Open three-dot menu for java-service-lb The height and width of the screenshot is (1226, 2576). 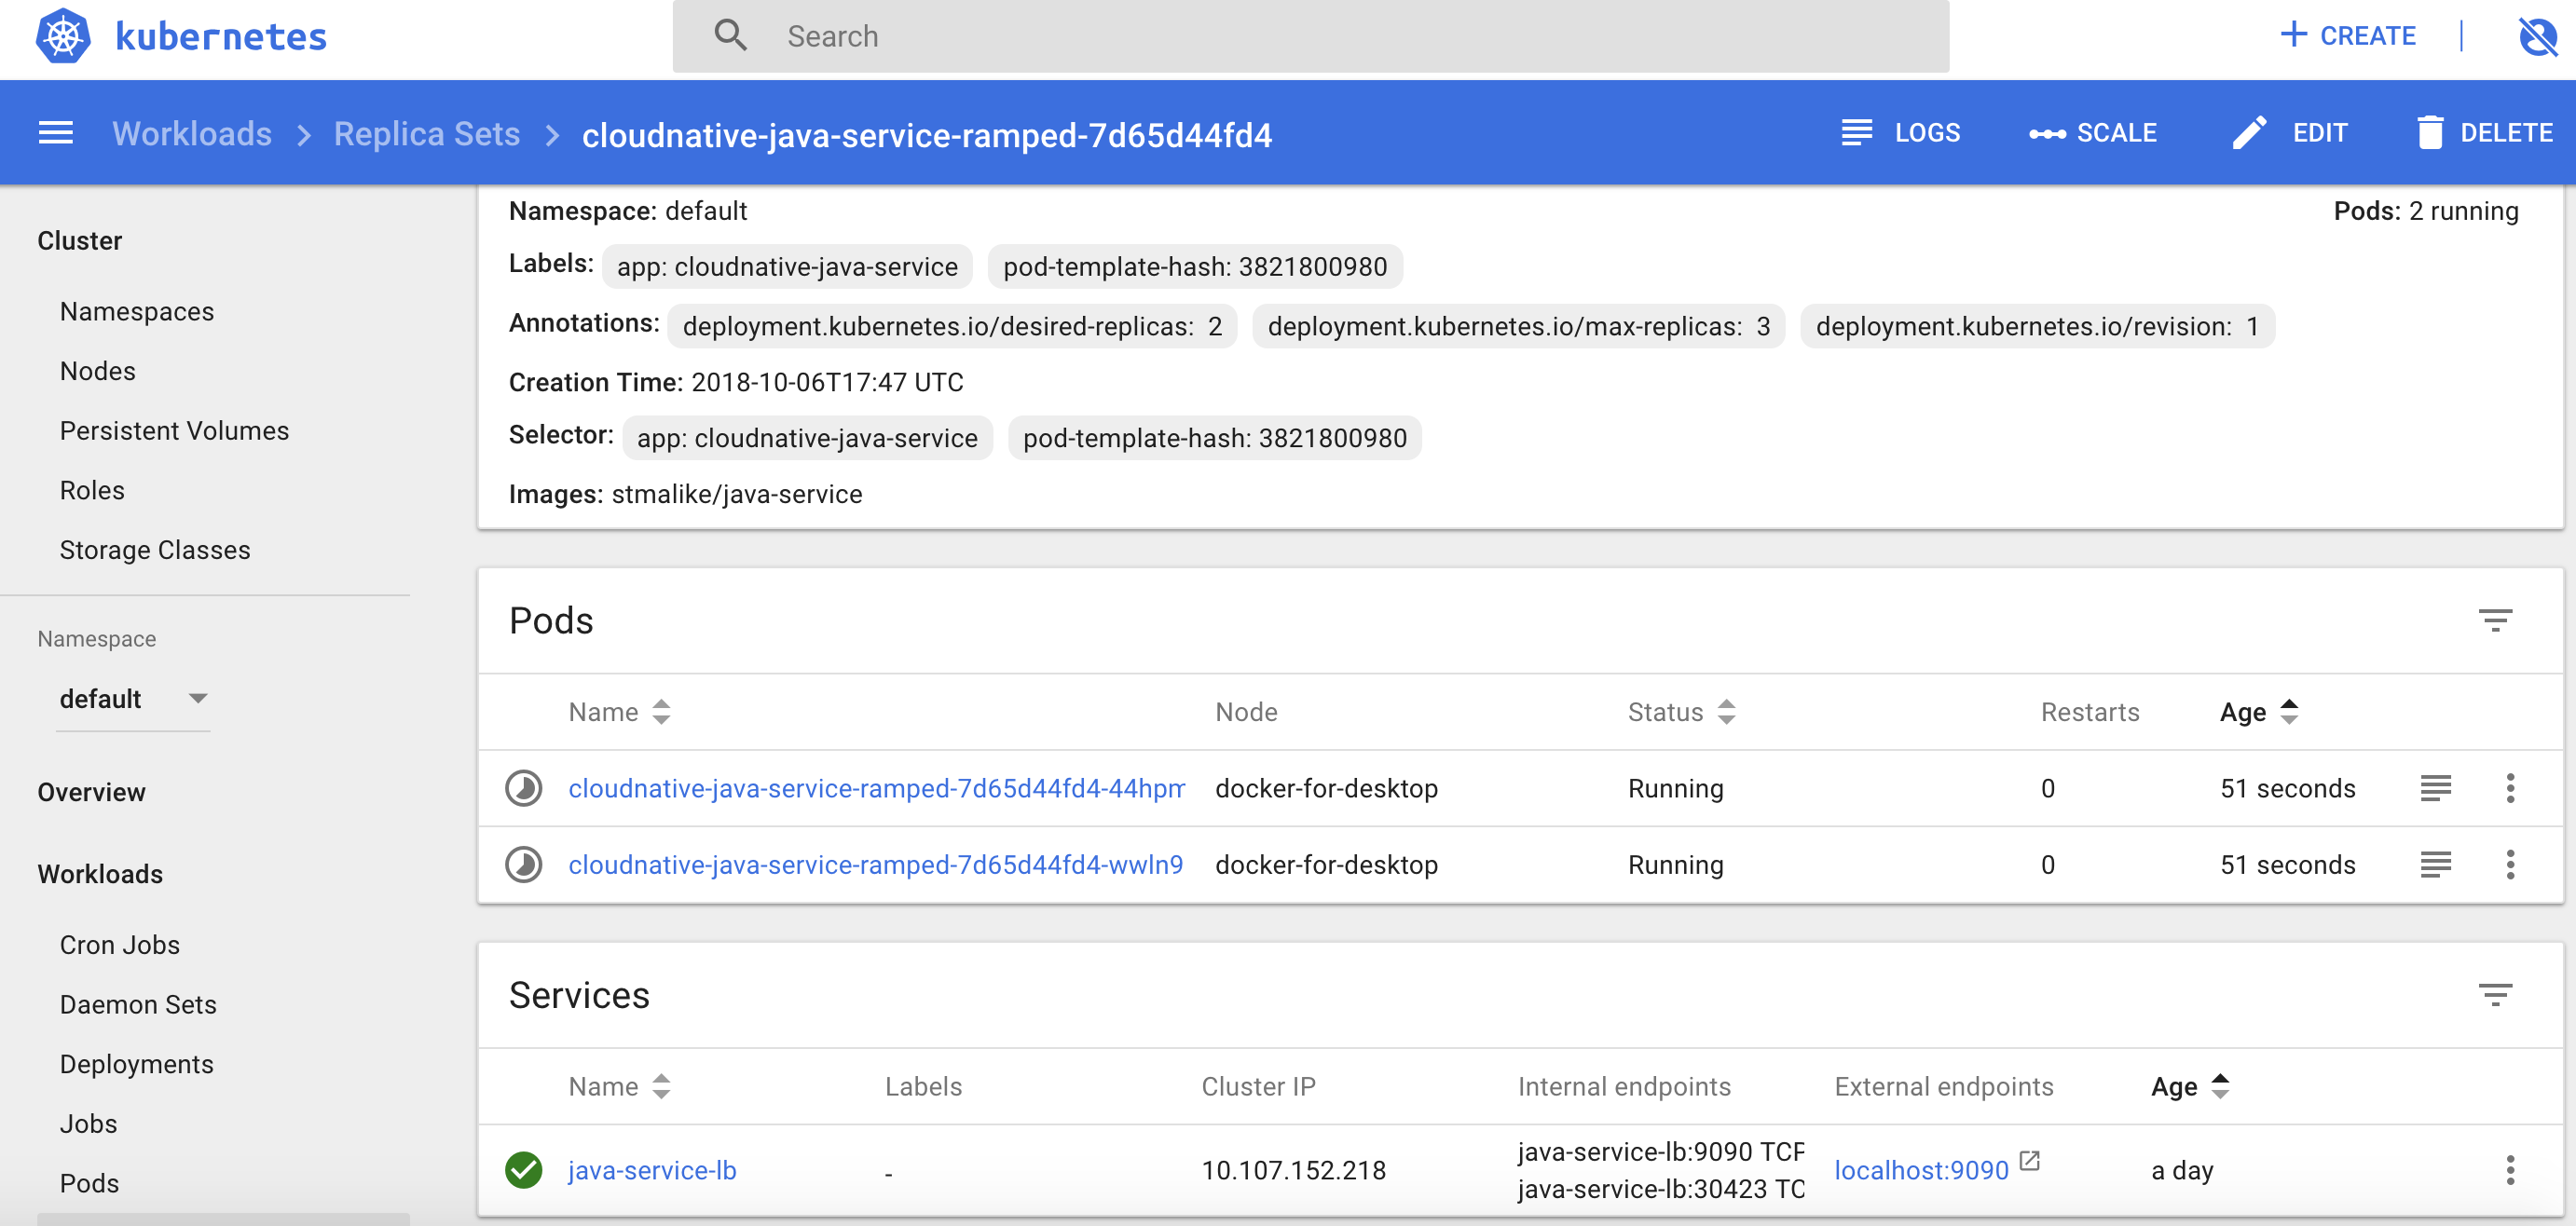(2509, 1169)
